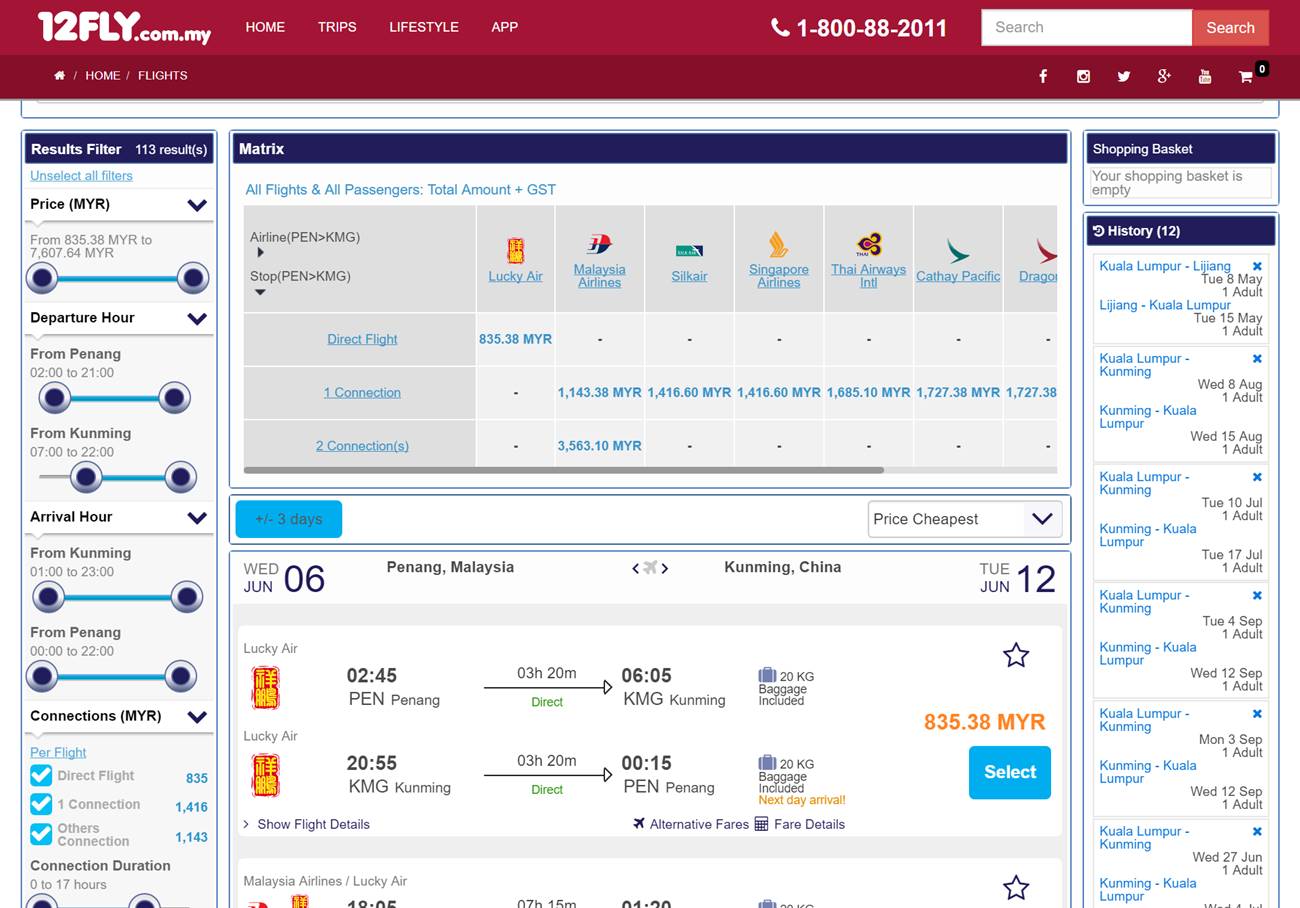
Task: Click the swap route plane icon
Action: pos(650,568)
